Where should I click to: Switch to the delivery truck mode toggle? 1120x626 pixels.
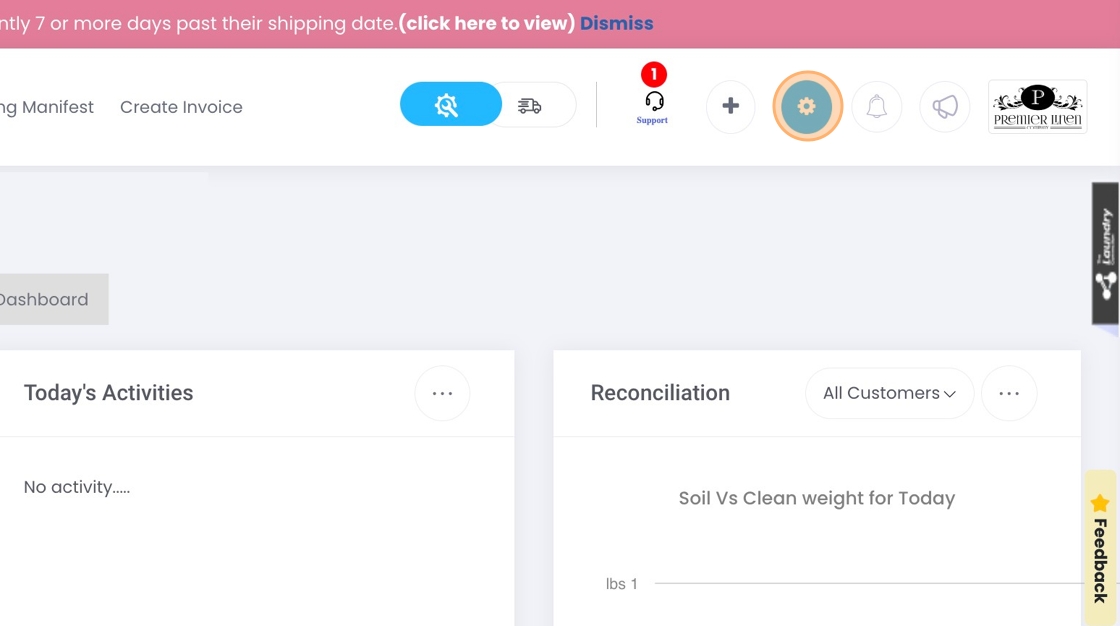(x=530, y=106)
